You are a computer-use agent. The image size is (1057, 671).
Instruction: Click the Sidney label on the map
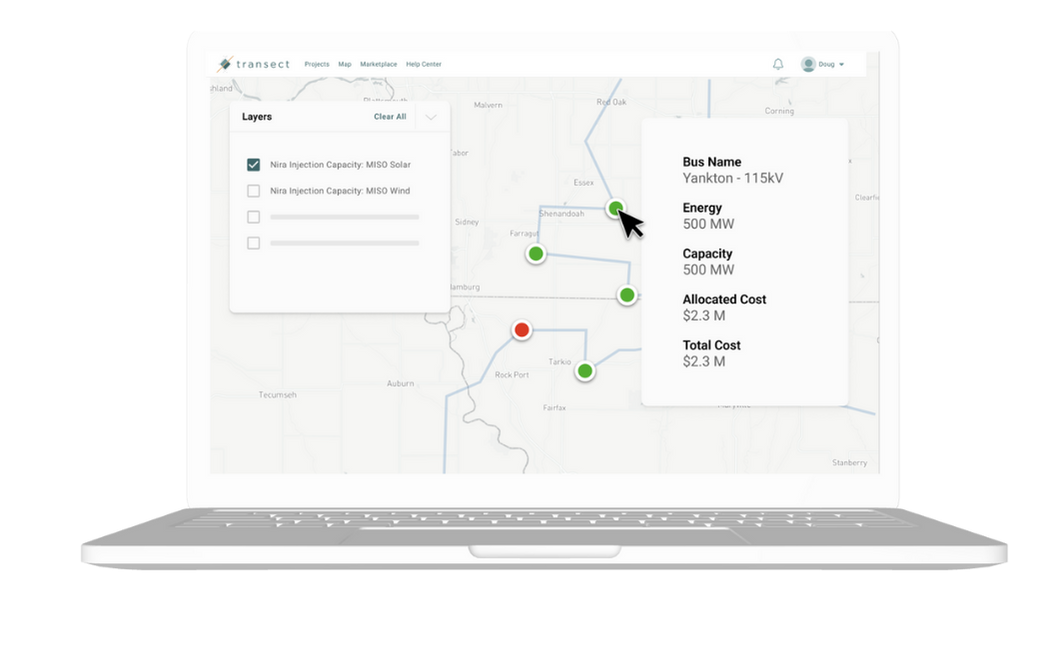[466, 222]
